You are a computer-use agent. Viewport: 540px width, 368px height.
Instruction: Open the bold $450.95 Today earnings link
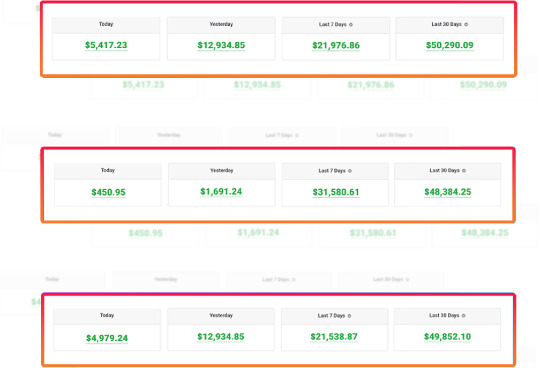[x=108, y=192]
